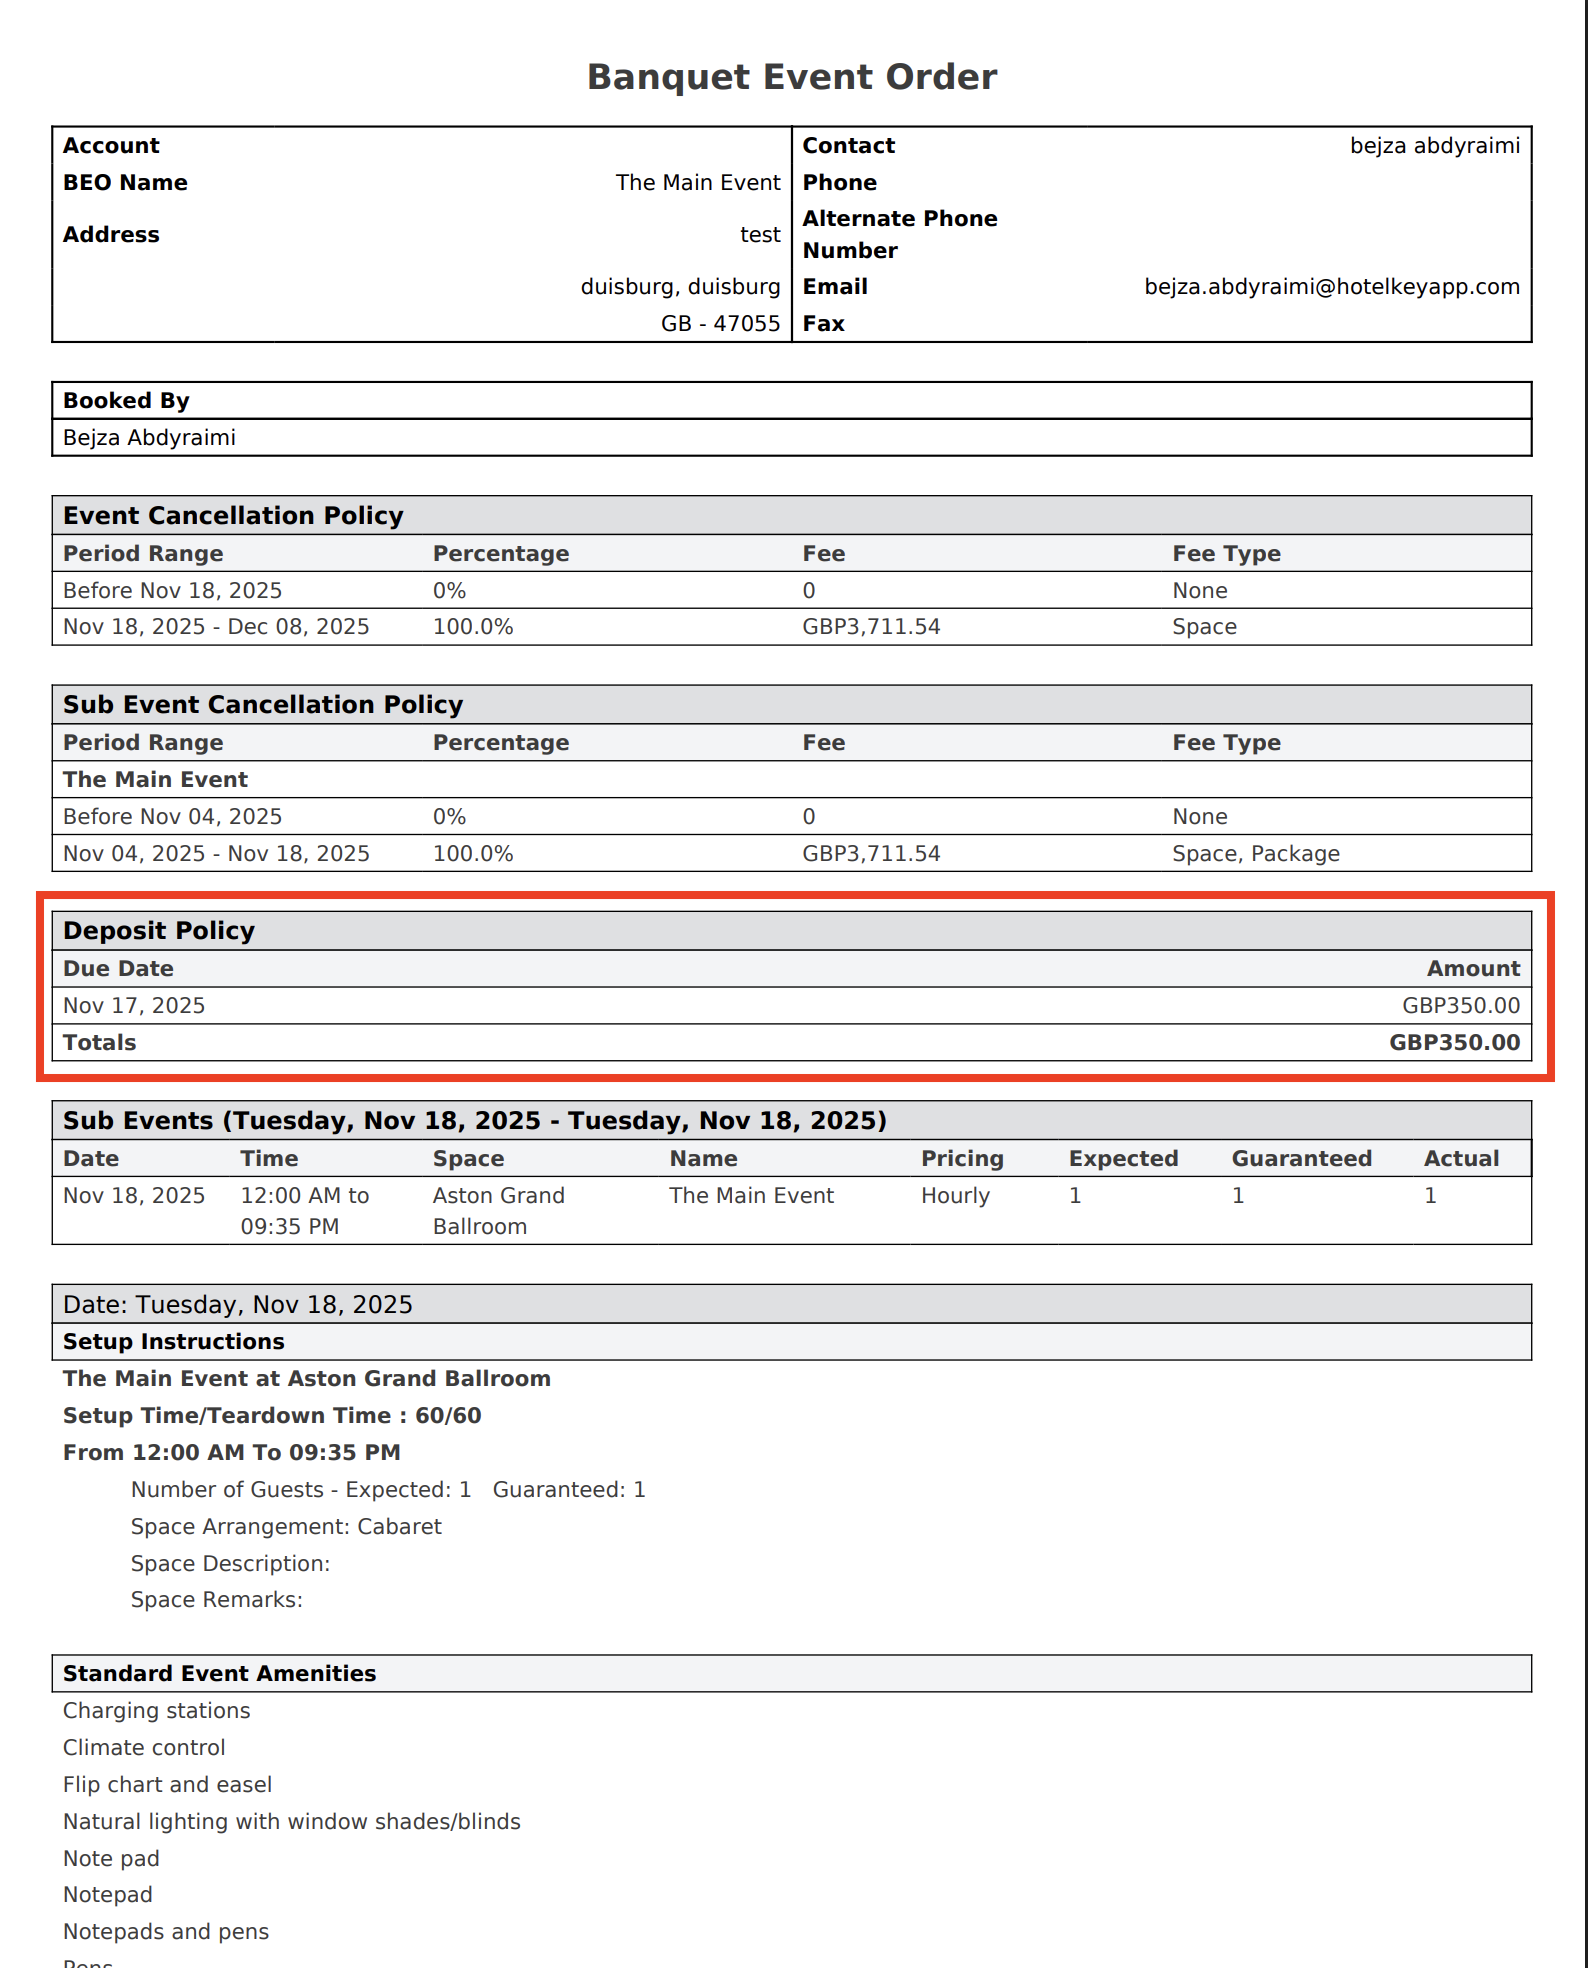Click the contact email address
This screenshot has height=1968, width=1588.
click(x=1331, y=287)
